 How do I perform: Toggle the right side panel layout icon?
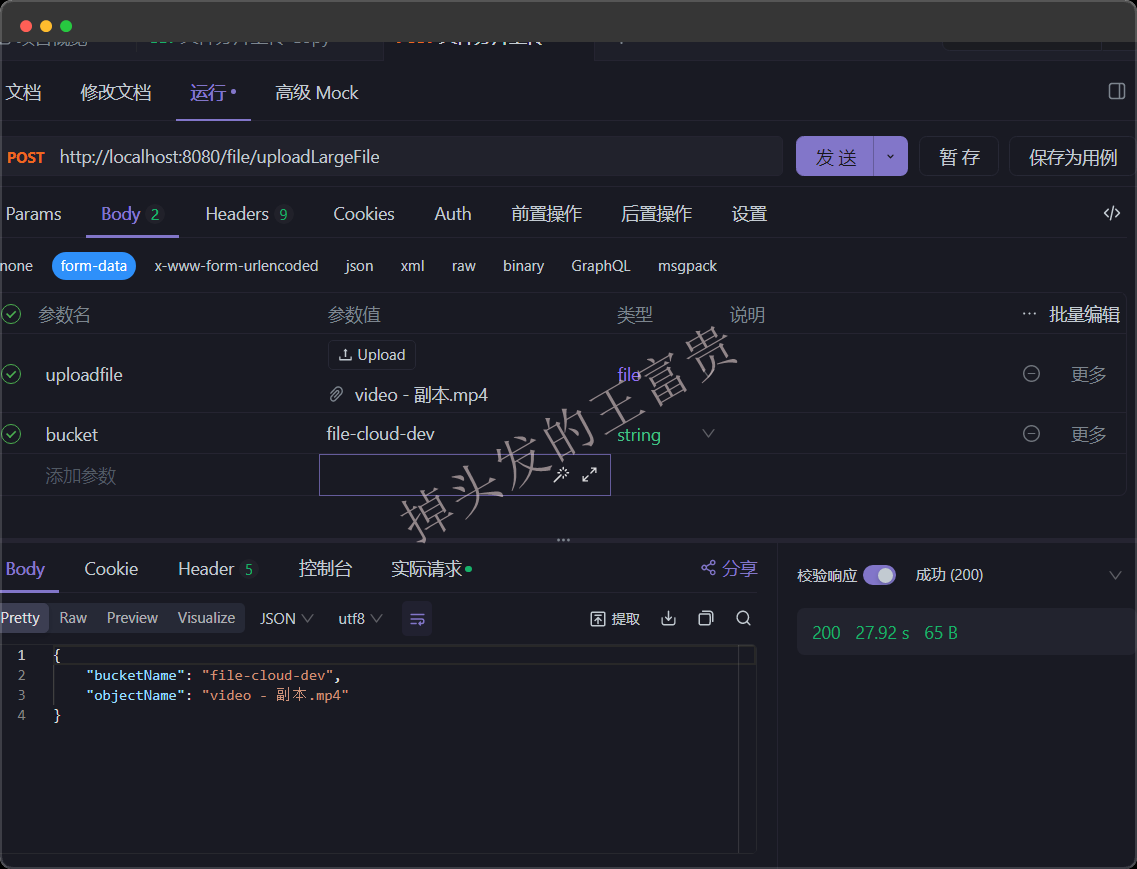pos(1117,91)
